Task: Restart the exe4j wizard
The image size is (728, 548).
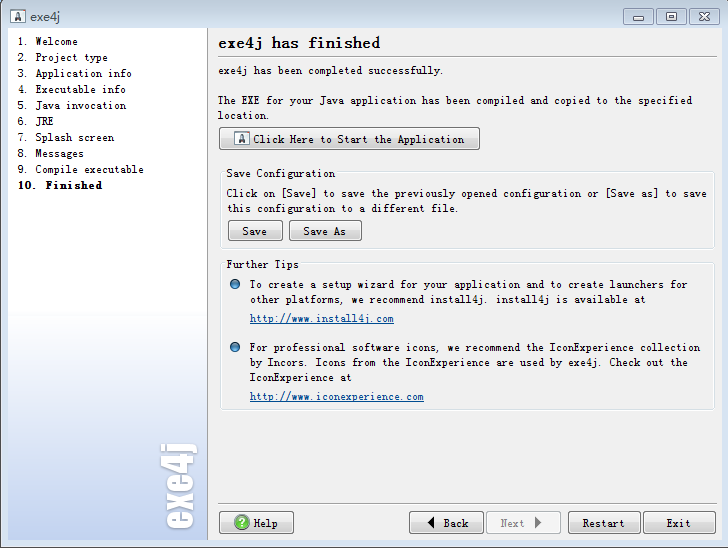Action: point(604,523)
